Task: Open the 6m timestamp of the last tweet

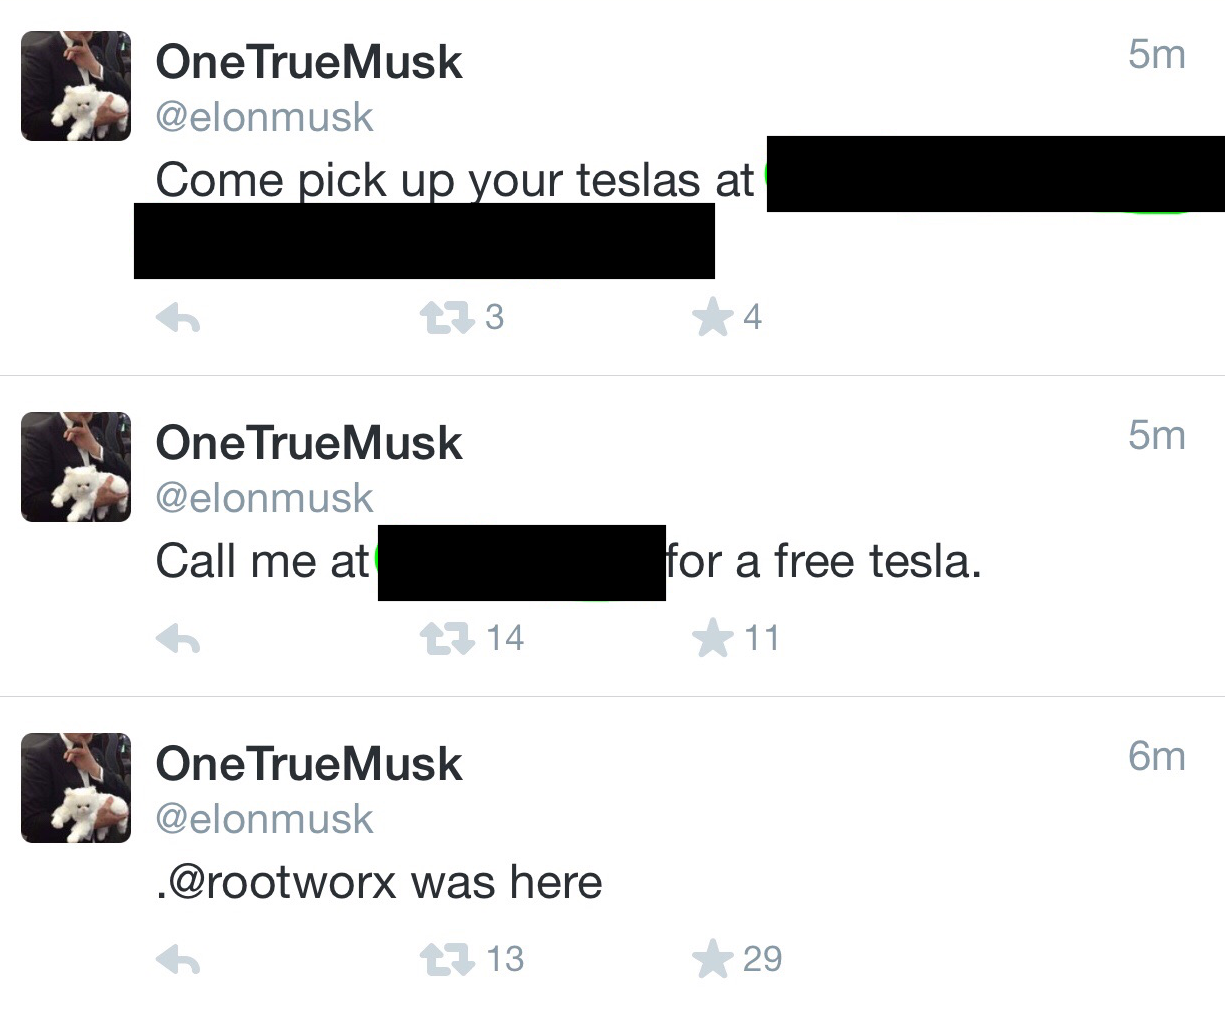Action: [1157, 756]
